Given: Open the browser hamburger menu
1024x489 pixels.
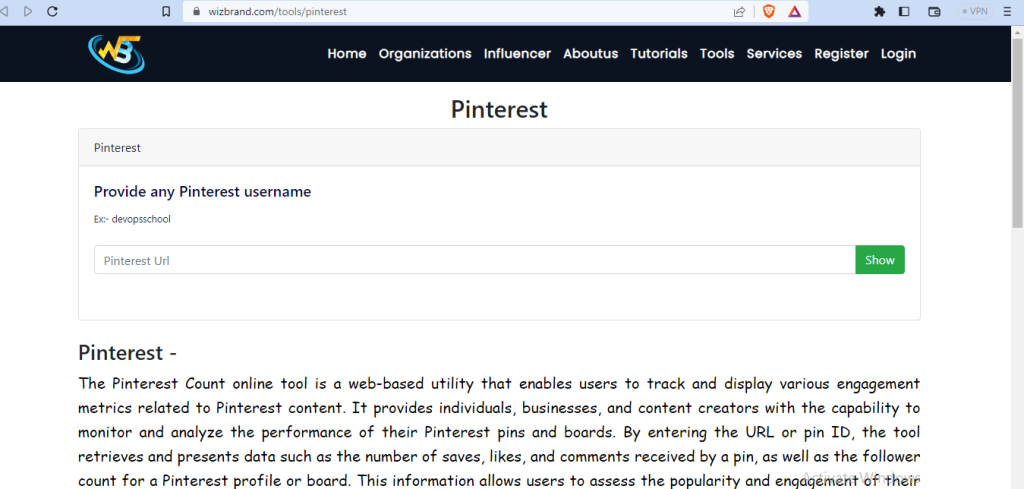Looking at the screenshot, I should [x=1009, y=11].
